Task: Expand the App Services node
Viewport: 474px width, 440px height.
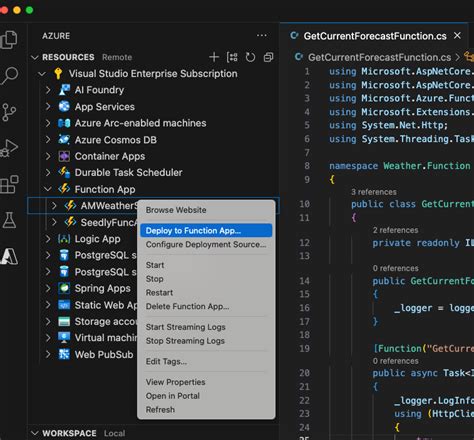Action: click(x=48, y=106)
